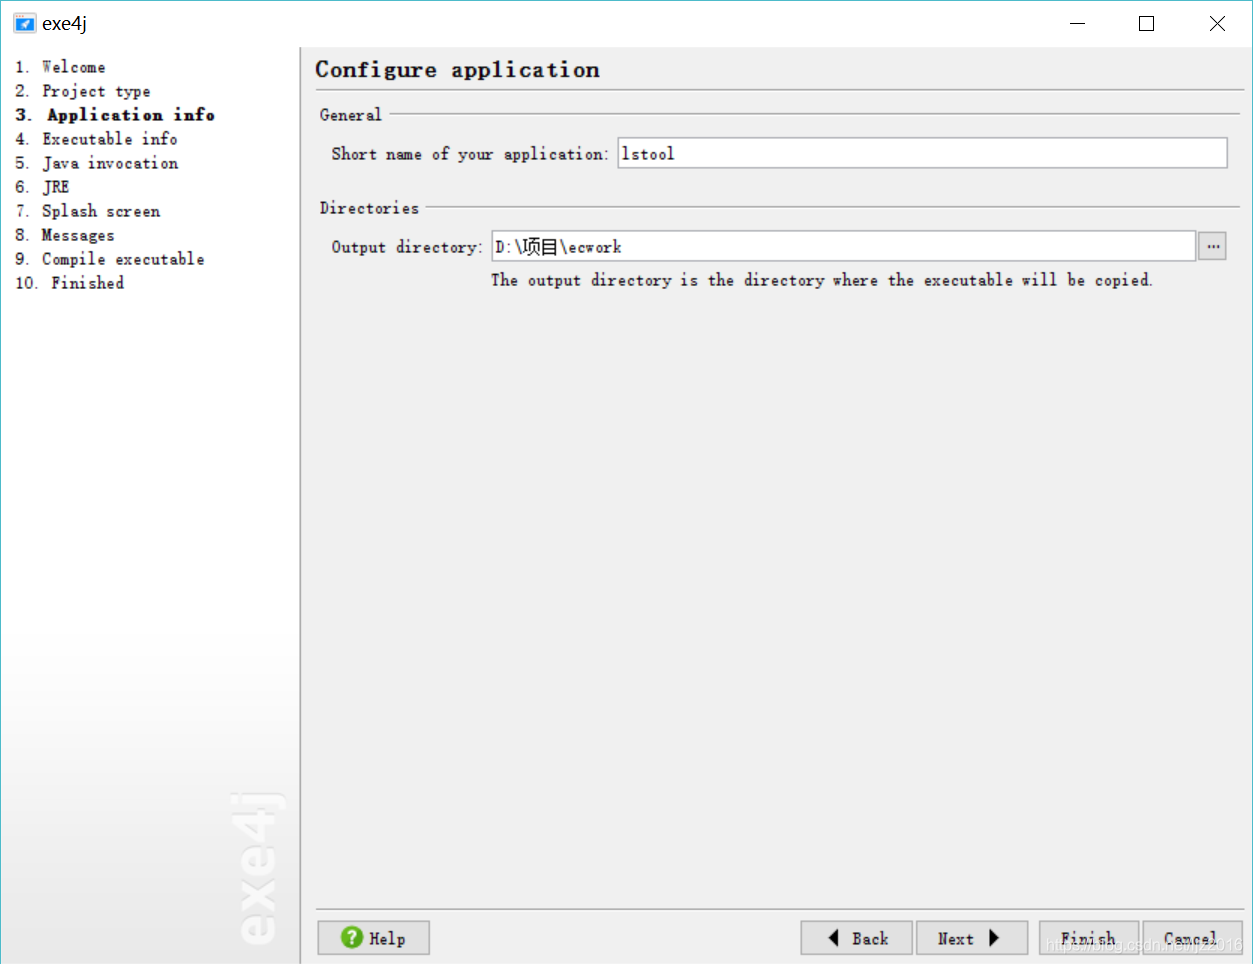This screenshot has height=964, width=1253.
Task: Maximize the exe4j window
Action: (x=1147, y=23)
